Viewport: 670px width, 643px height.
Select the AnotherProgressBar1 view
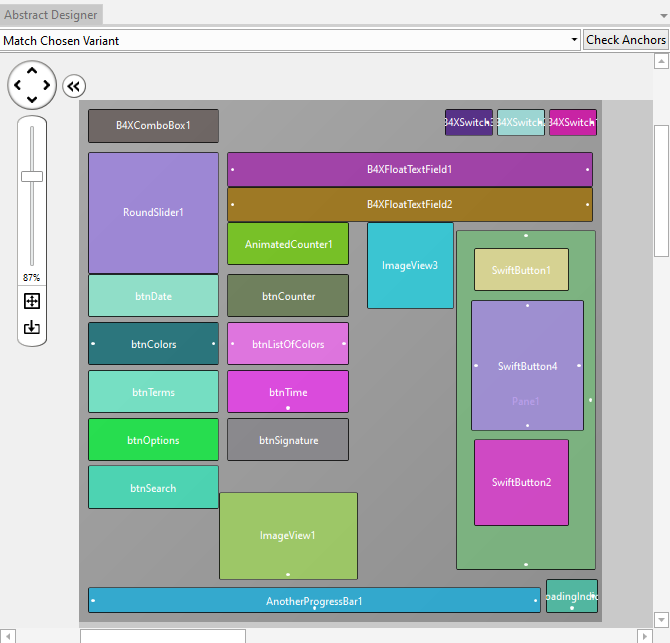click(x=314, y=600)
